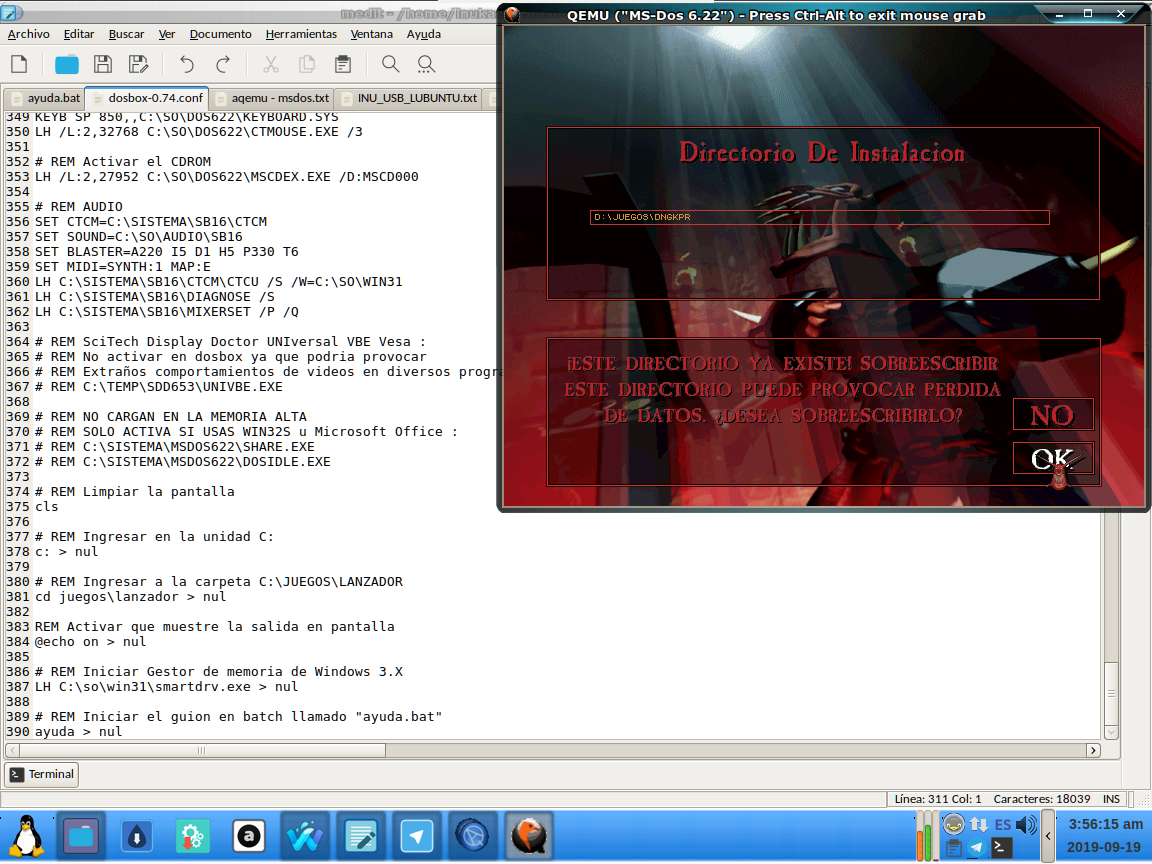
Task: Click the vertical scrollbar down arrow
Action: pyautogui.click(x=1111, y=732)
